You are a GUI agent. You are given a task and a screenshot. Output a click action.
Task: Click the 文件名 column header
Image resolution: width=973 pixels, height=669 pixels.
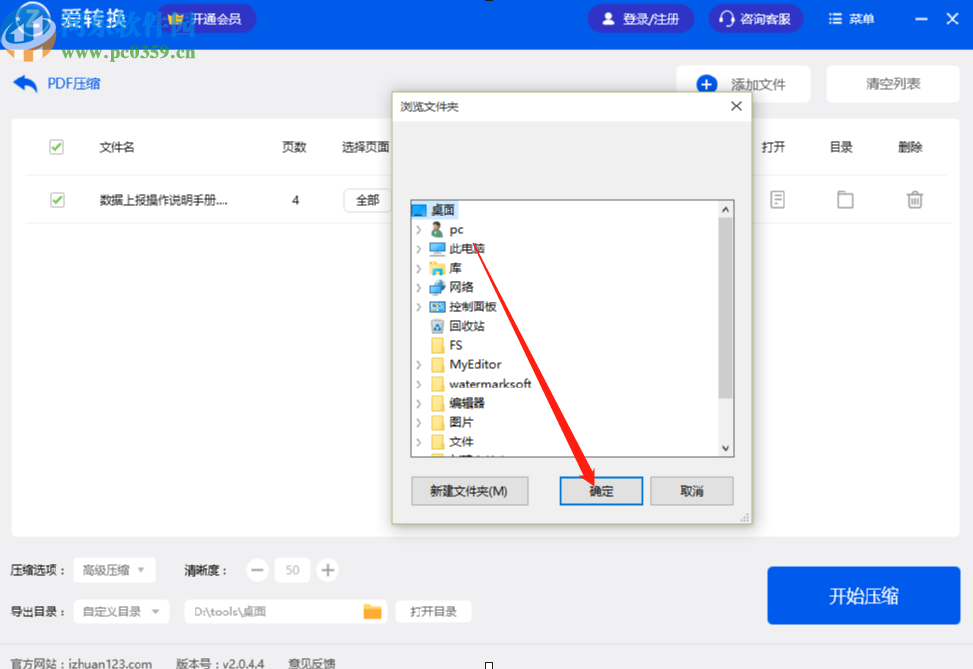(117, 147)
